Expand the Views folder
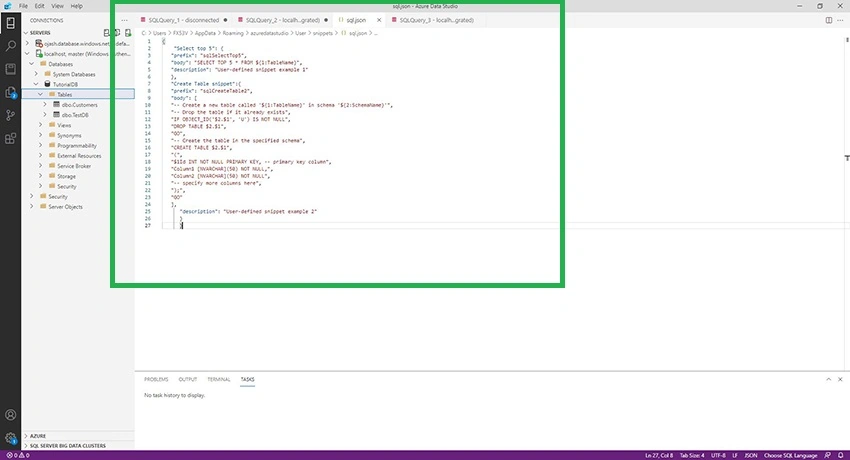The width and height of the screenshot is (850, 460). point(41,125)
